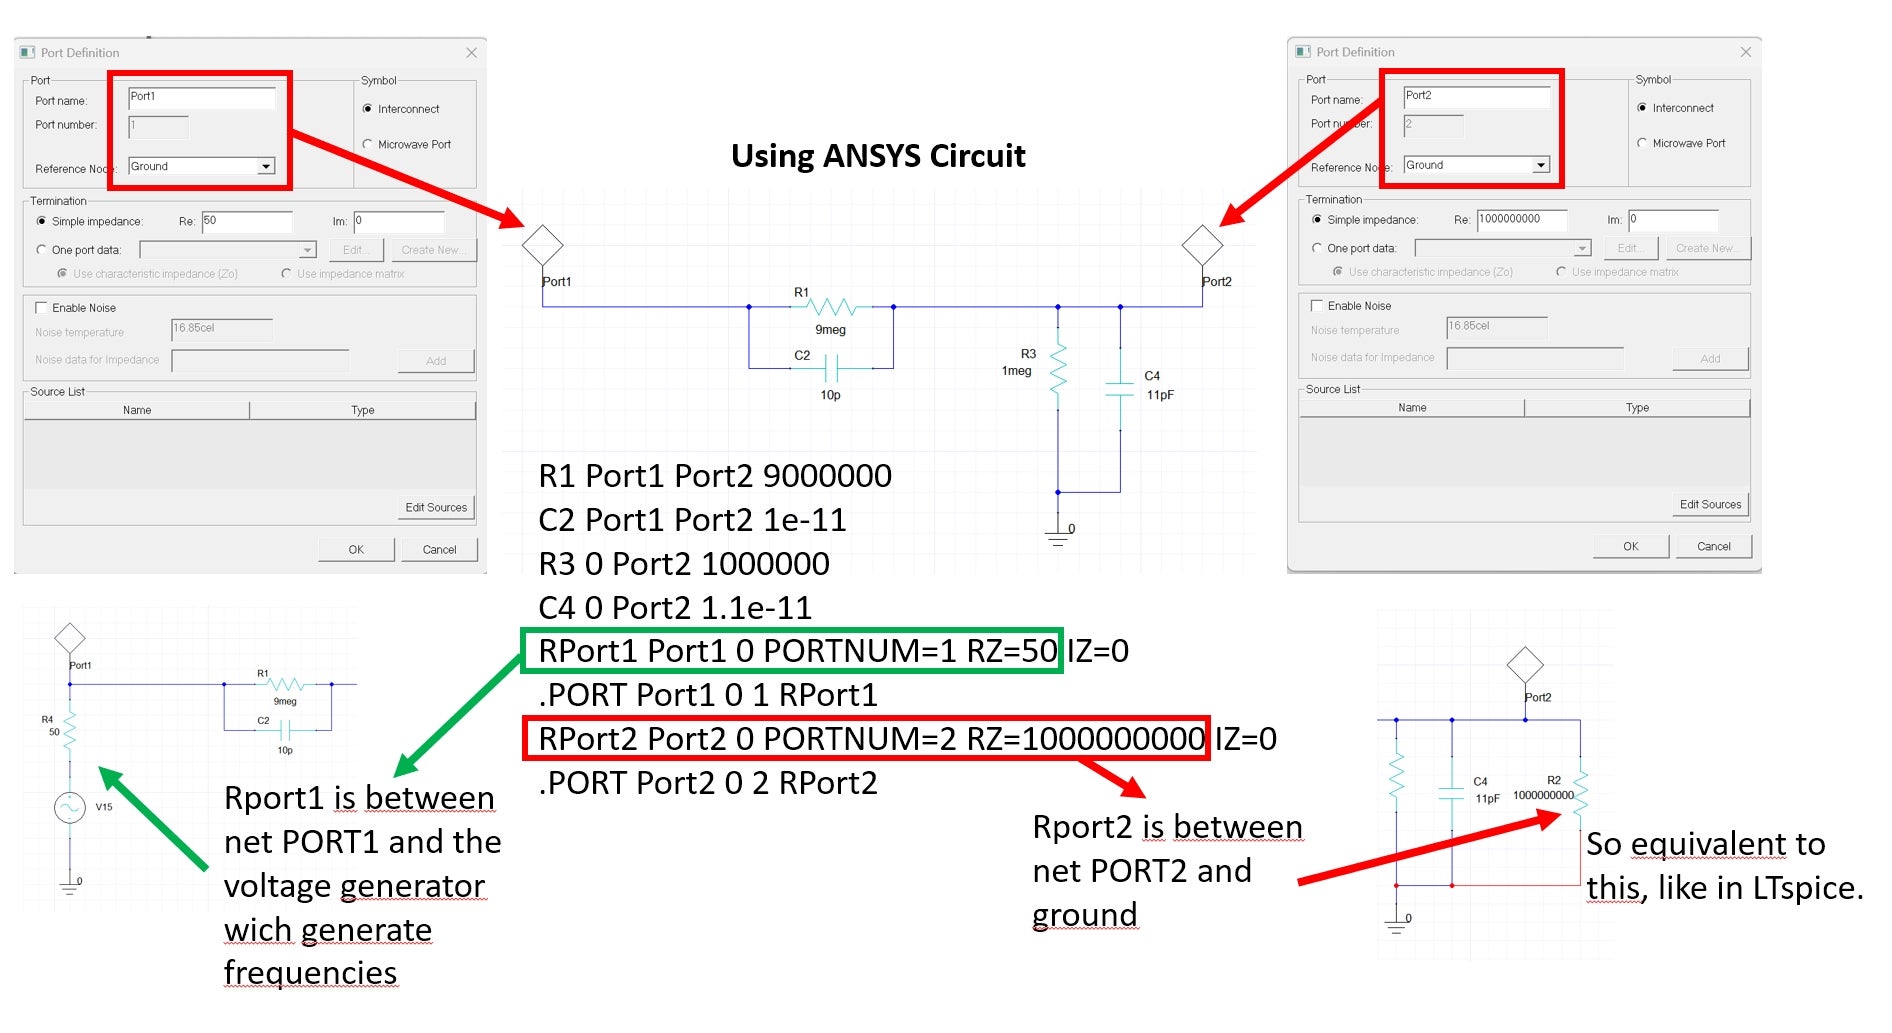Screen dimensions: 1892x1033
Task: Click OK in Port1 definition dialog
Action: 356,550
